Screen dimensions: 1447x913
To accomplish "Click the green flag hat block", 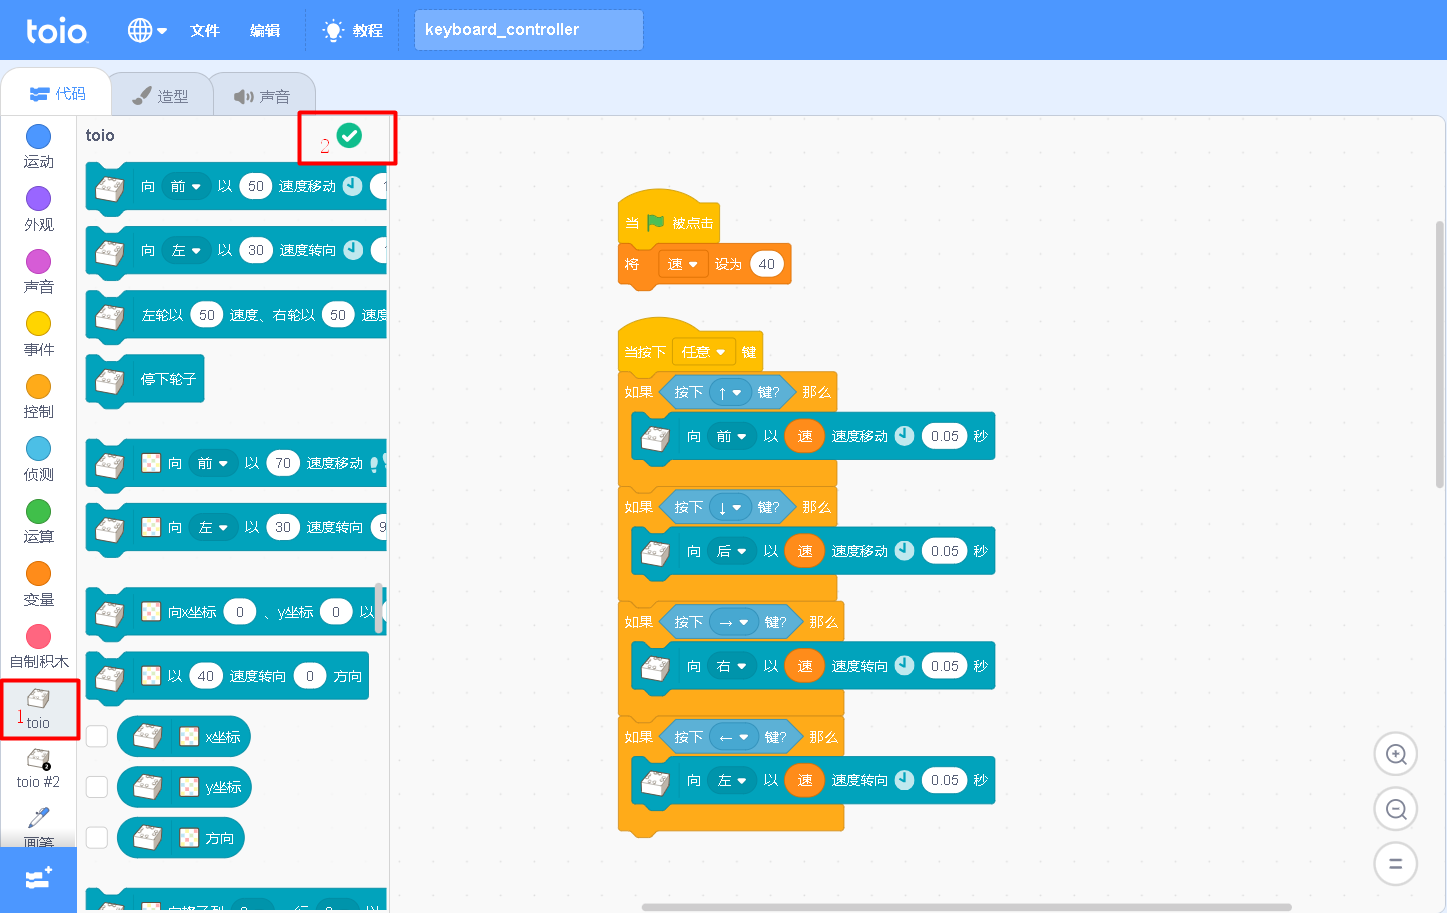I will tap(668, 219).
